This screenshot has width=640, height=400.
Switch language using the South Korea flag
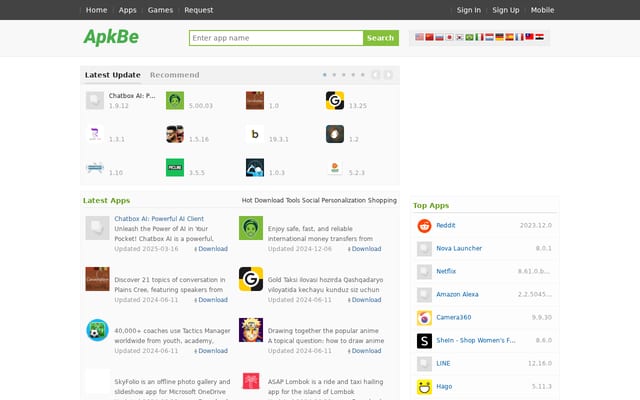tap(459, 37)
